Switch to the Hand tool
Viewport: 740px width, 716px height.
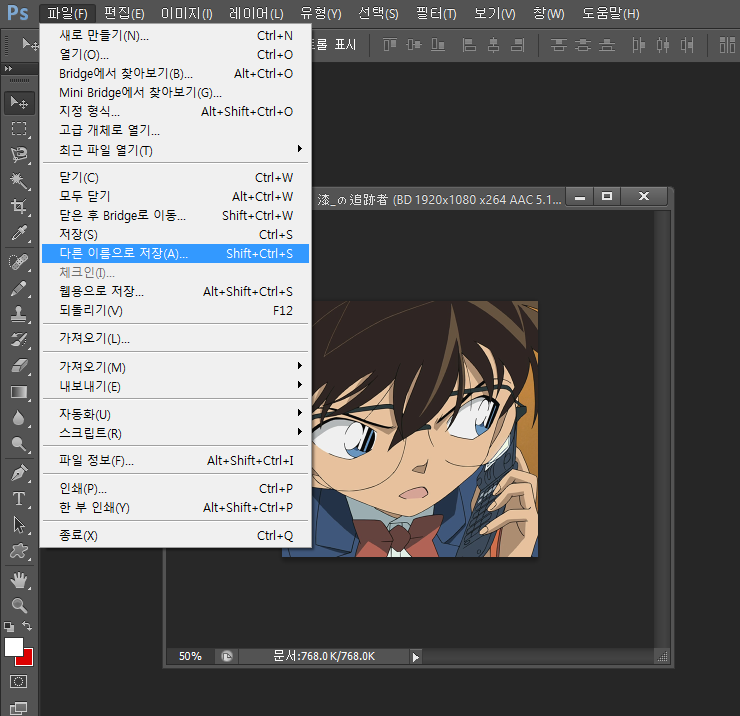pyautogui.click(x=19, y=579)
